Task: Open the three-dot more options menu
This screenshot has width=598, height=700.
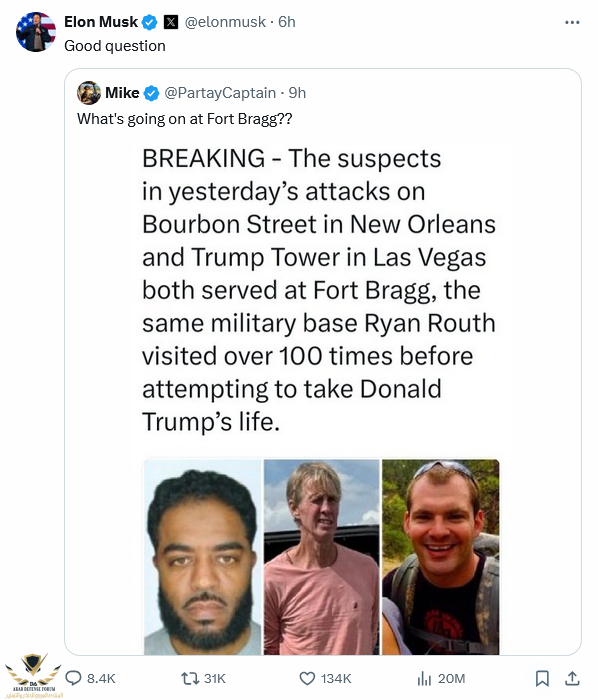Action: coord(572,22)
